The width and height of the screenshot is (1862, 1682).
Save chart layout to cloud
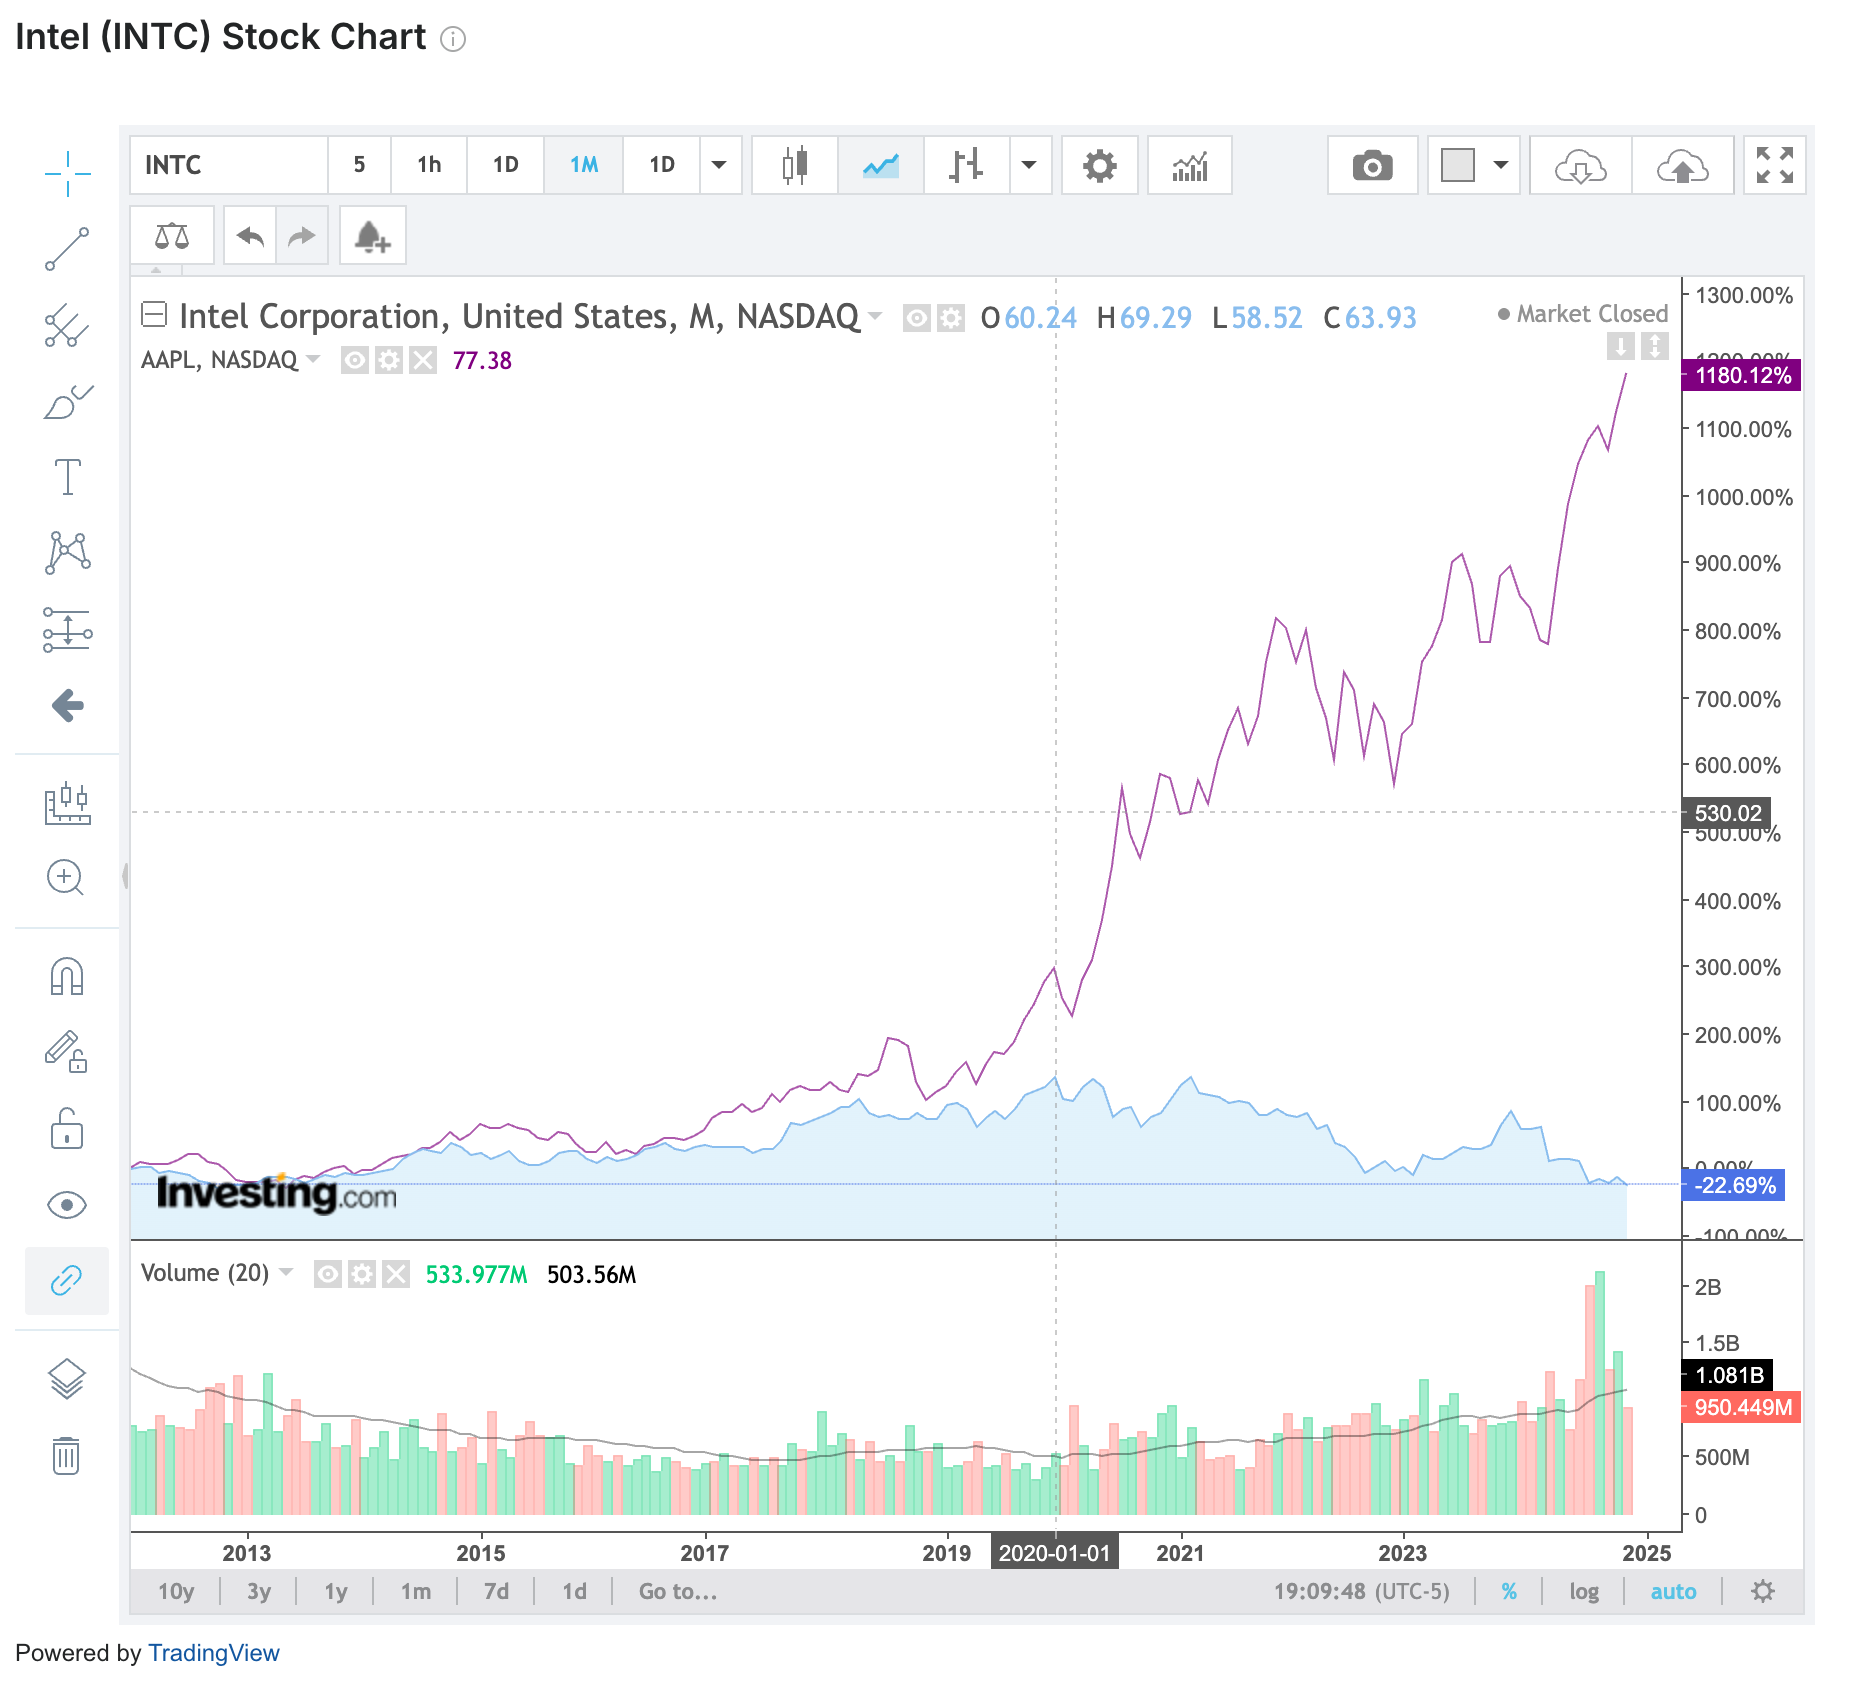[x=1683, y=165]
